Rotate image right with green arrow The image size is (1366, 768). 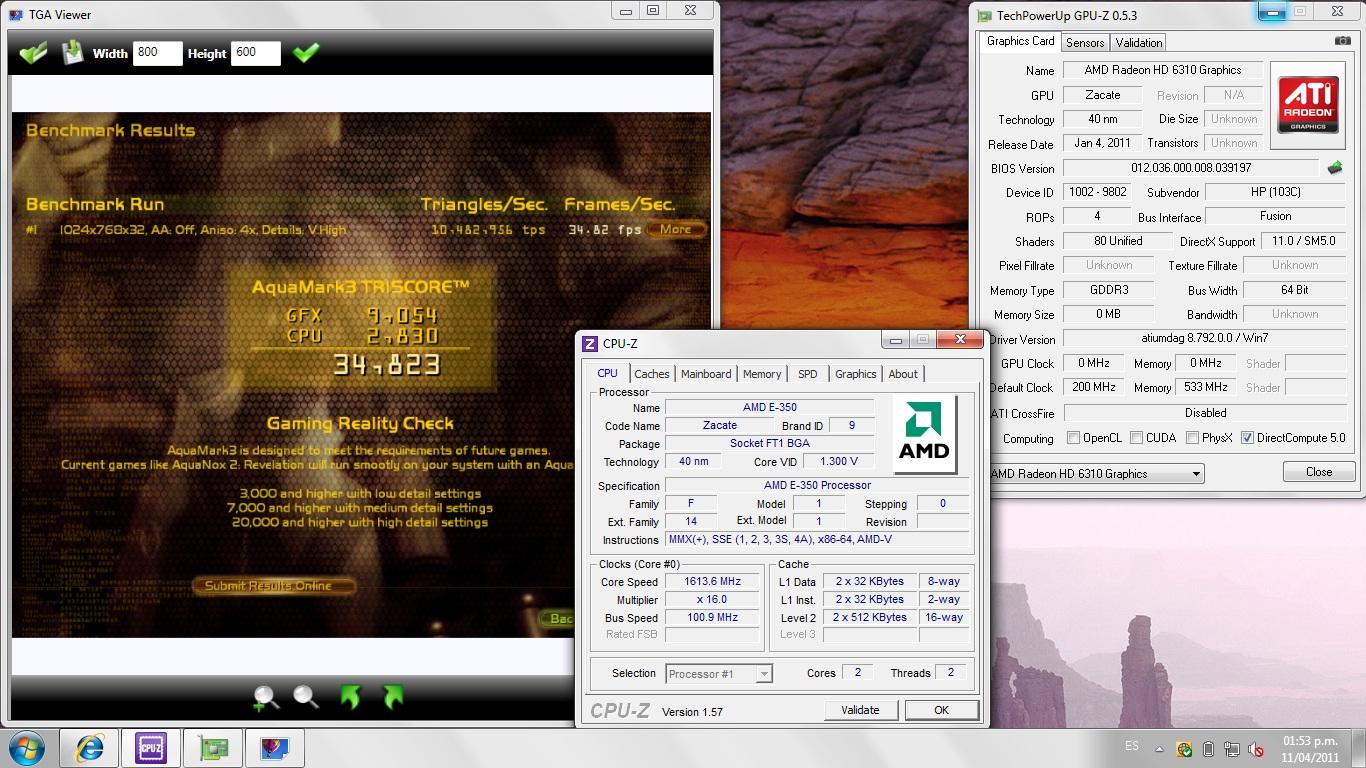[393, 697]
